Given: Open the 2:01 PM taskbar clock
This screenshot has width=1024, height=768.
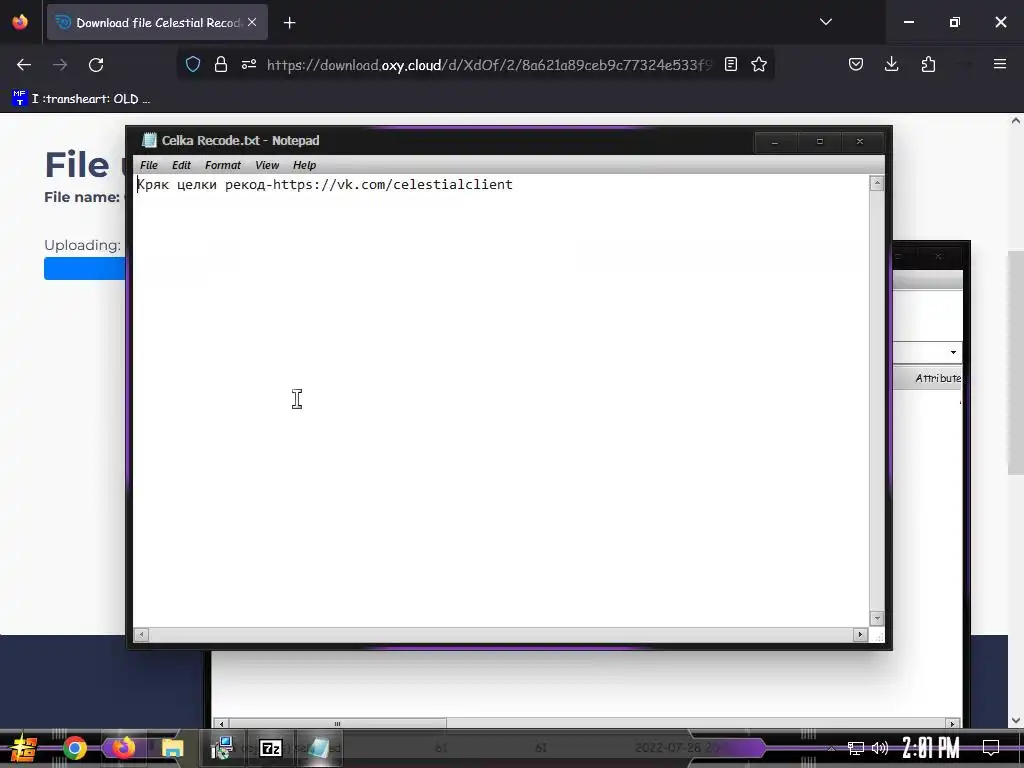Looking at the screenshot, I should pyautogui.click(x=930, y=748).
